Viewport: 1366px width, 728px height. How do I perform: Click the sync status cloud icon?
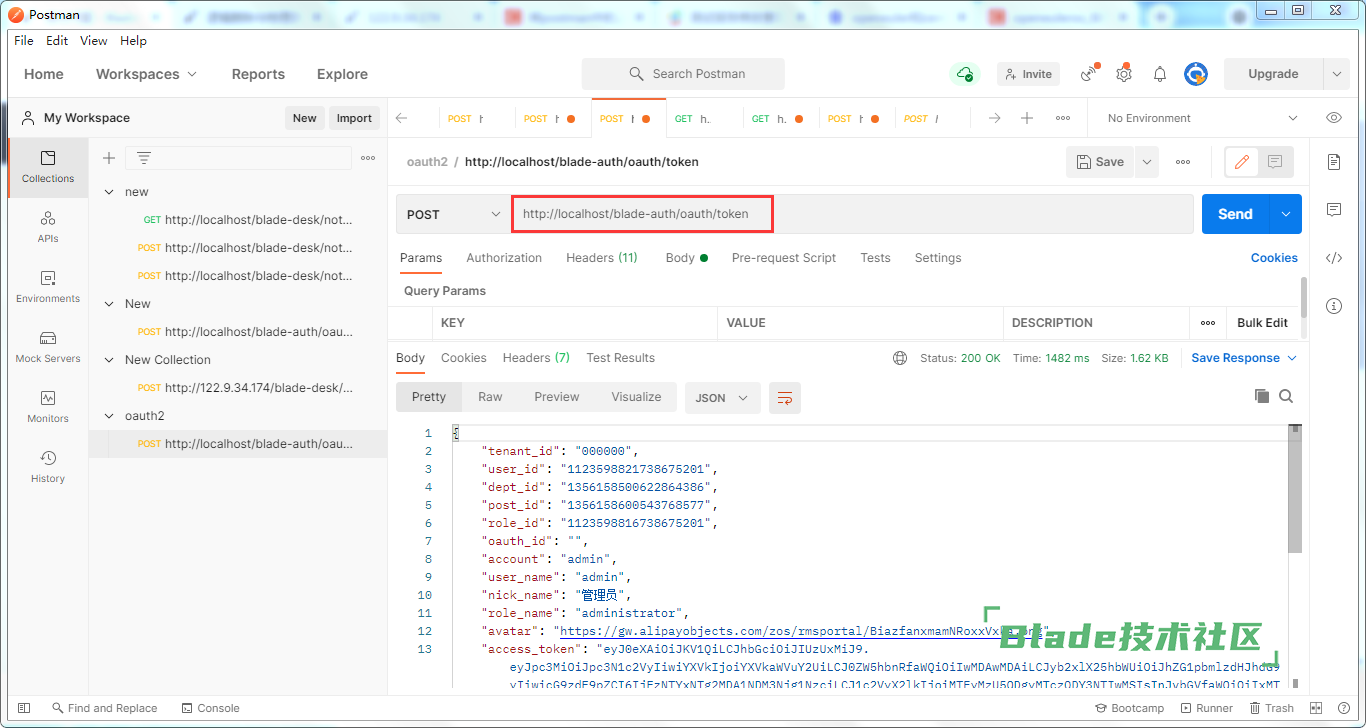[x=965, y=74]
